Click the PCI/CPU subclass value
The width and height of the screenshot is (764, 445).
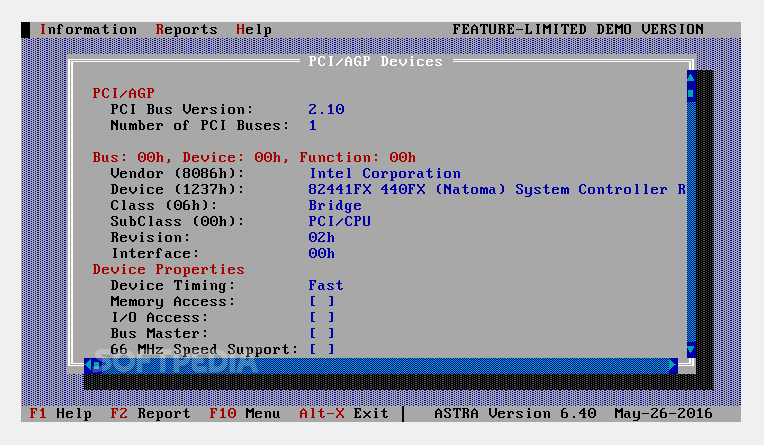[339, 221]
